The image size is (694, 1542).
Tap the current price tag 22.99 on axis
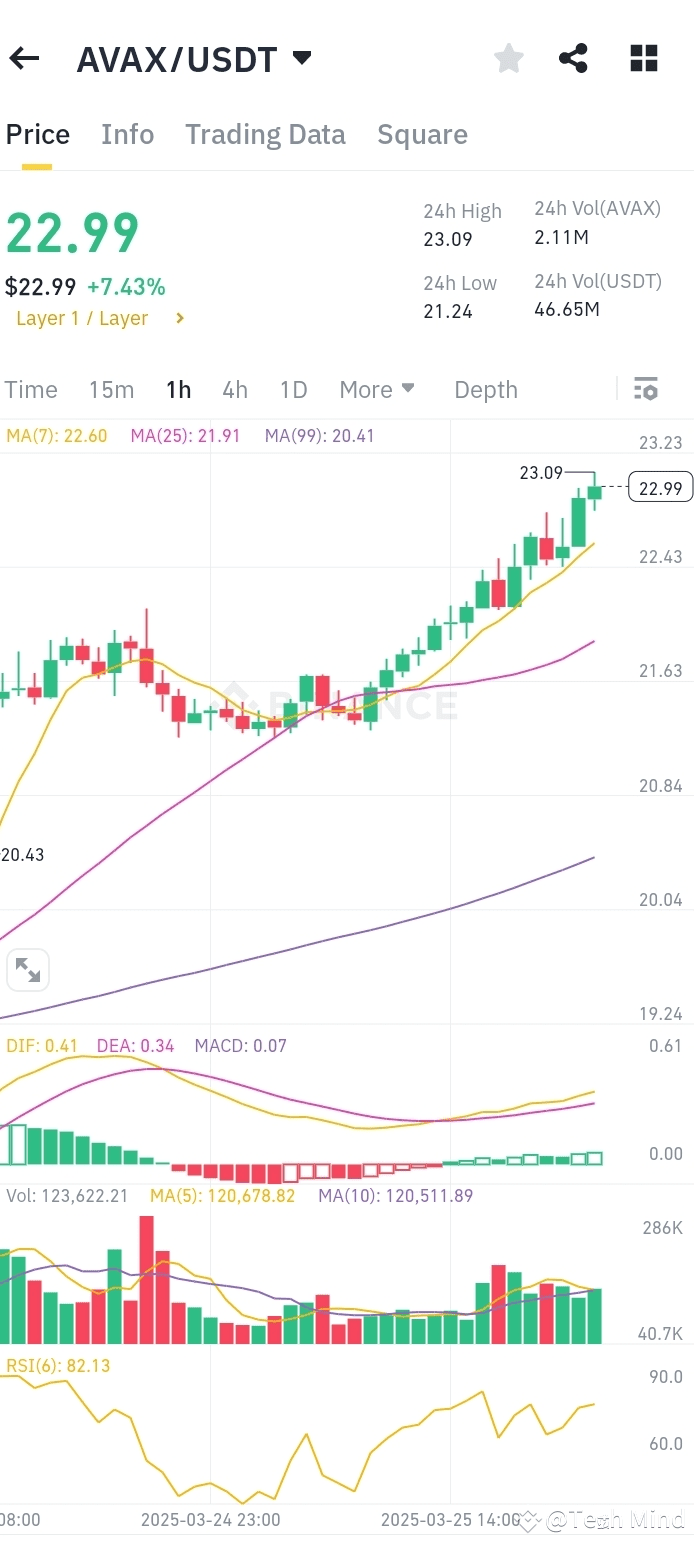661,488
